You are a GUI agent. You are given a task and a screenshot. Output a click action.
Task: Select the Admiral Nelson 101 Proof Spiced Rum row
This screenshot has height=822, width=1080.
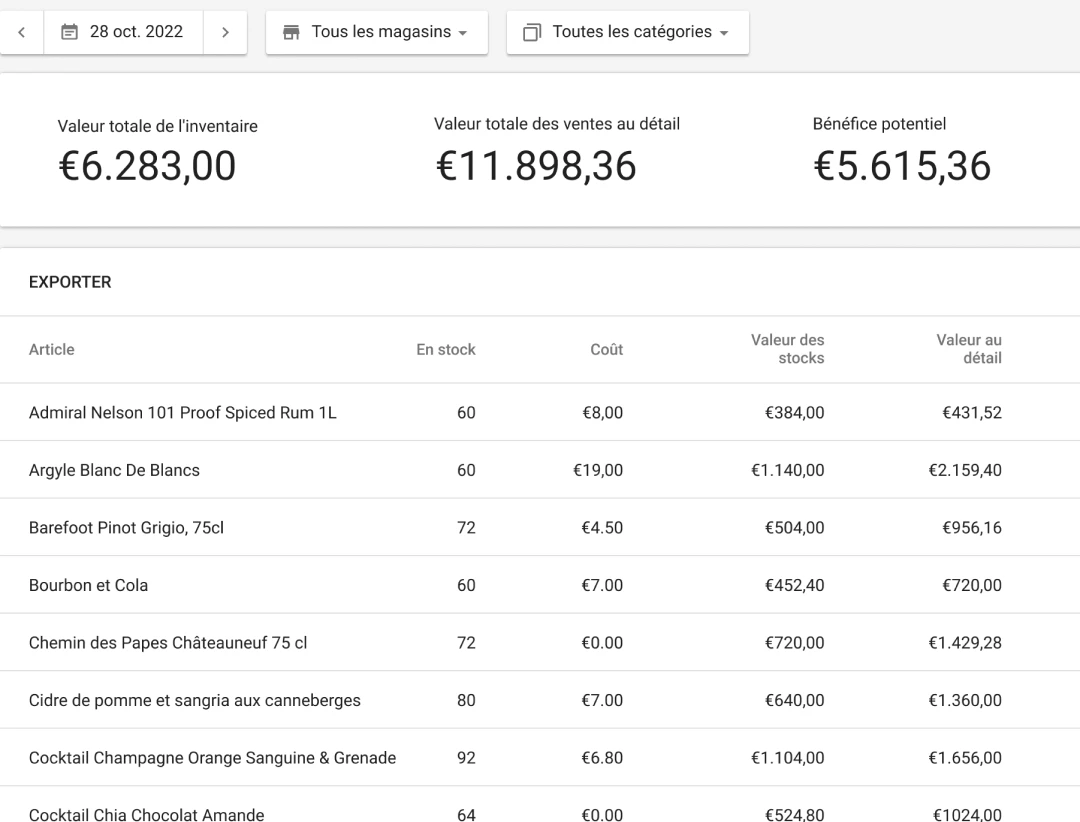click(183, 412)
